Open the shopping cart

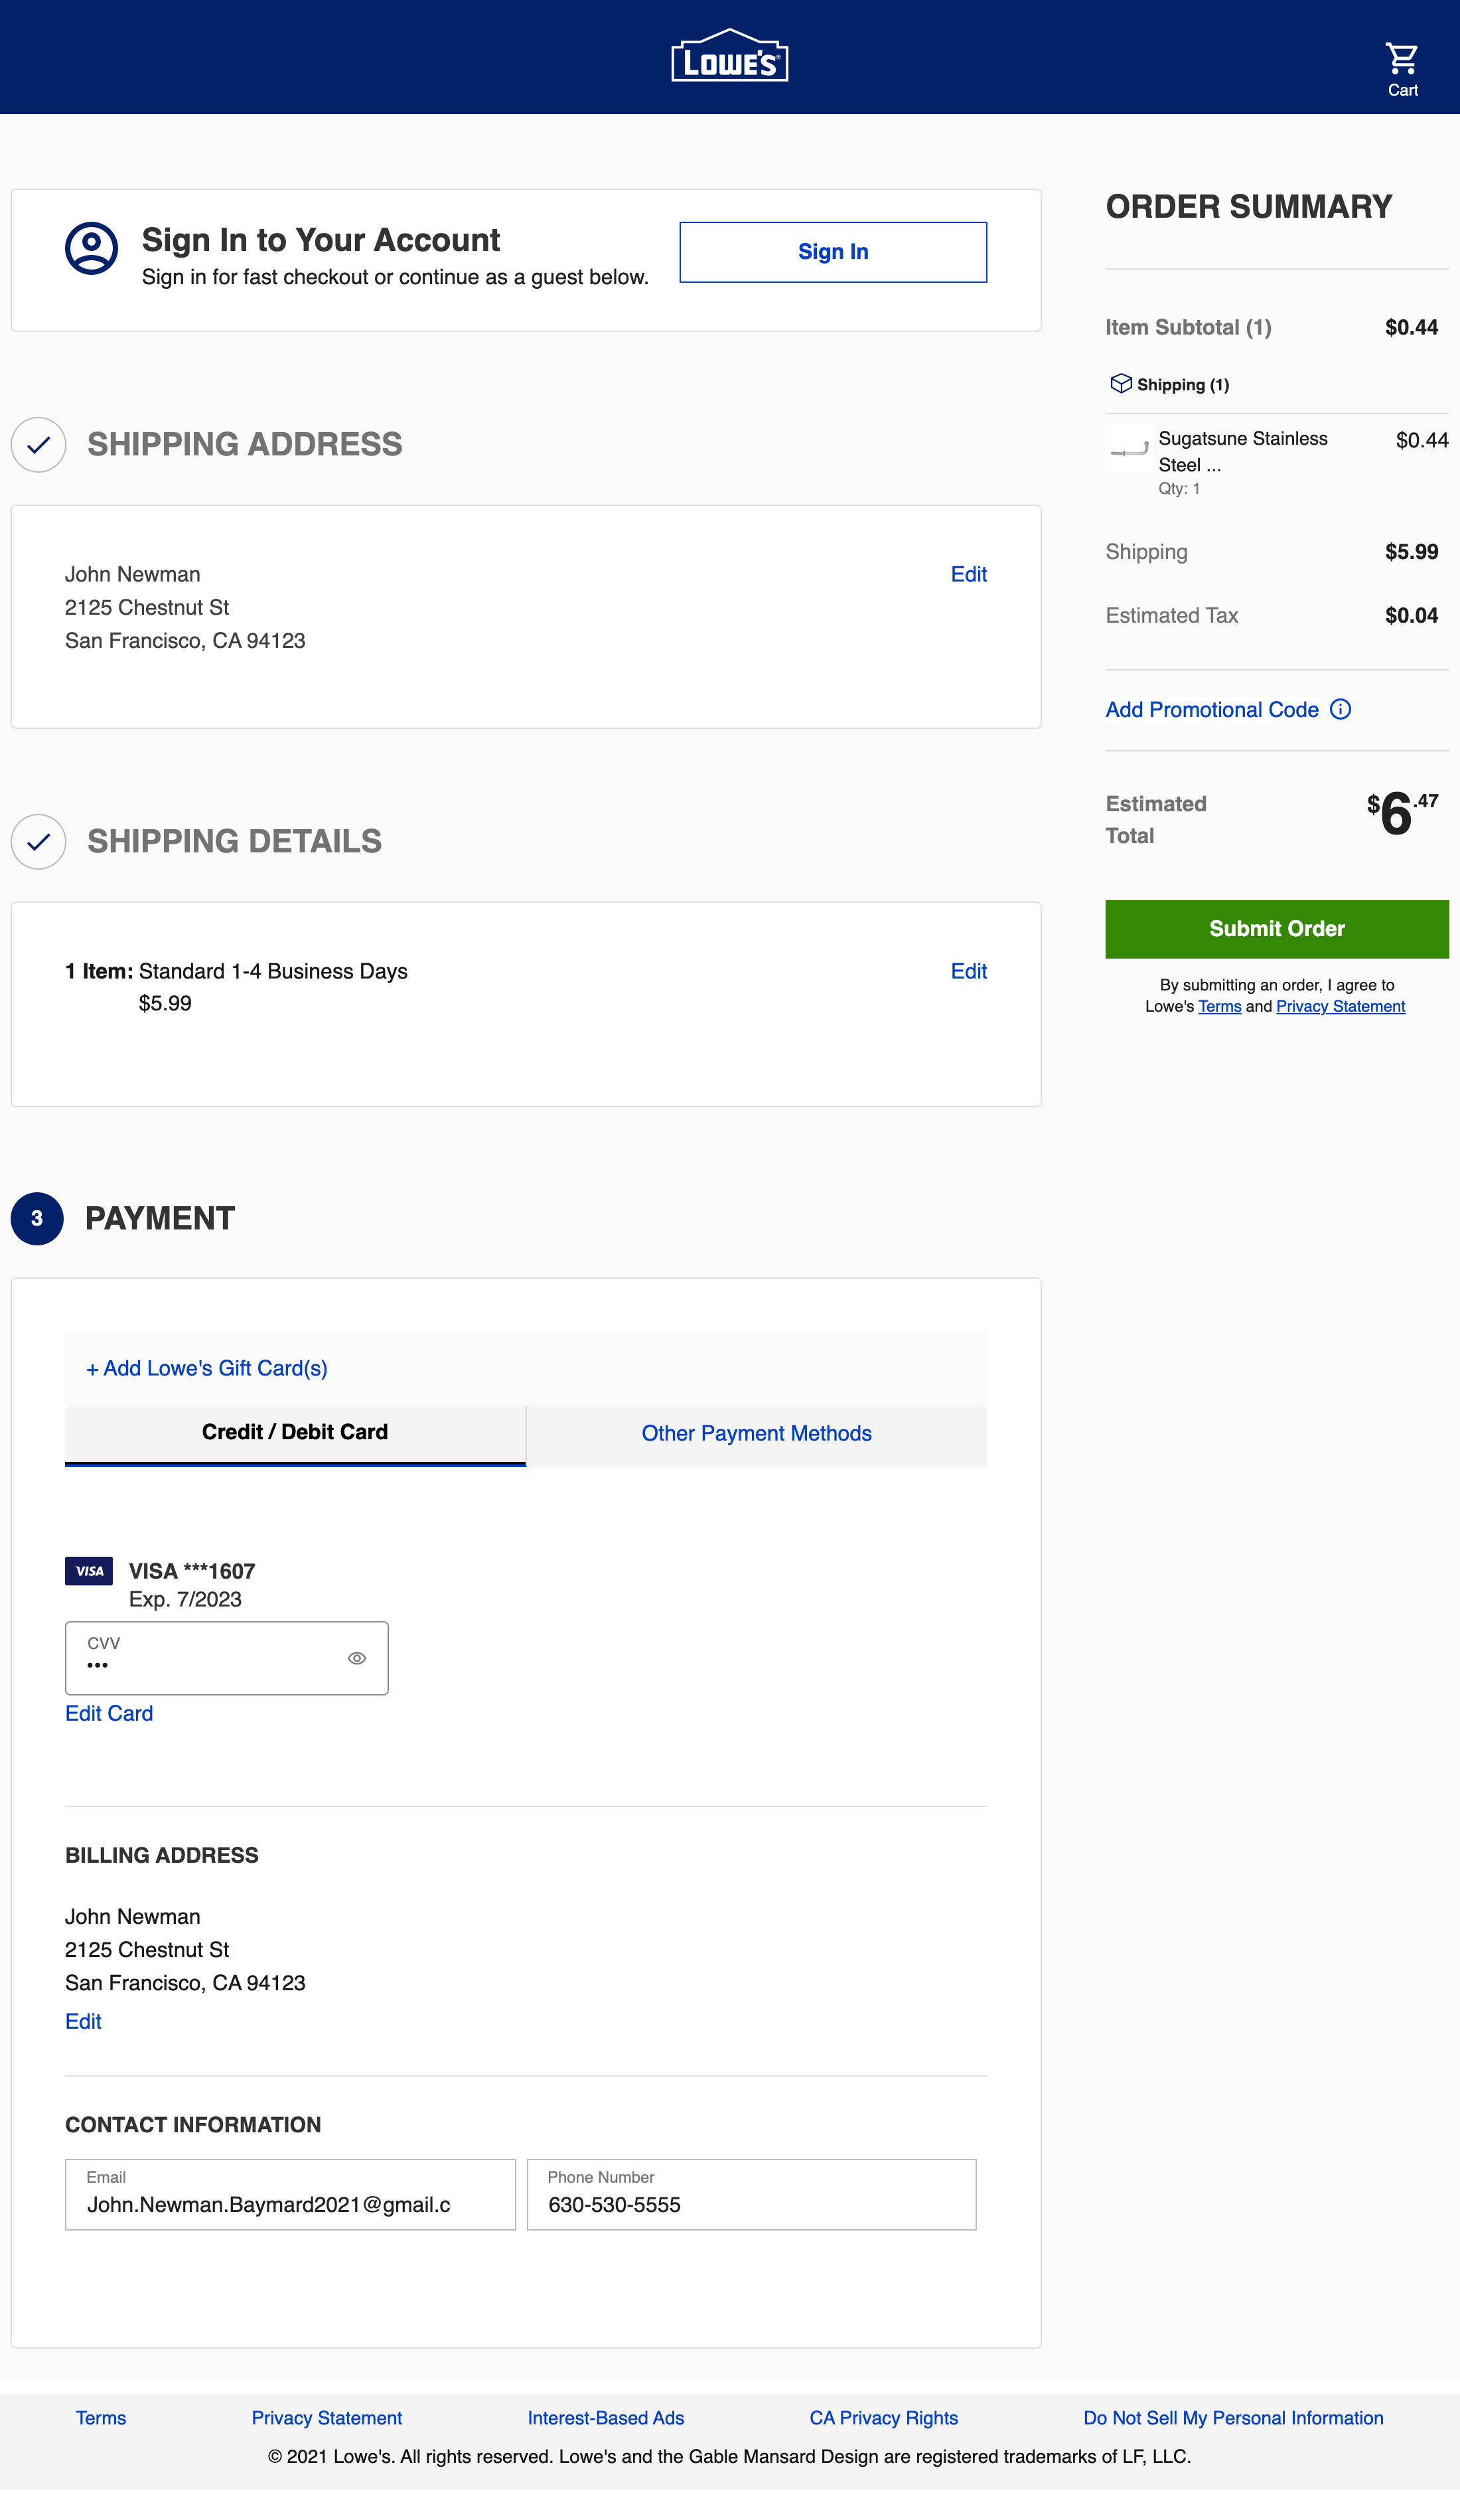1402,58
